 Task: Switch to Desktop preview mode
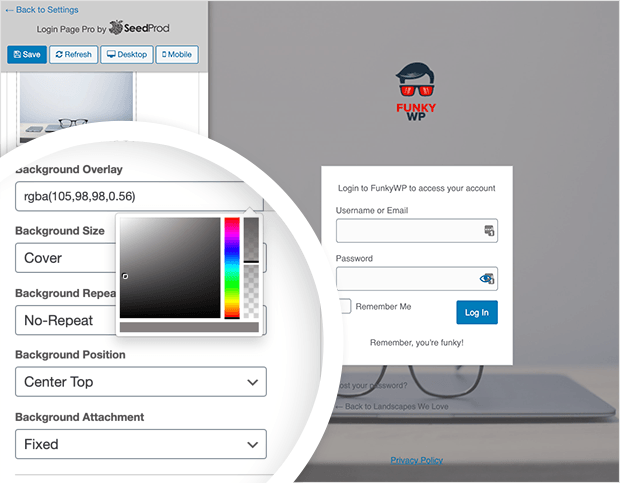[127, 55]
